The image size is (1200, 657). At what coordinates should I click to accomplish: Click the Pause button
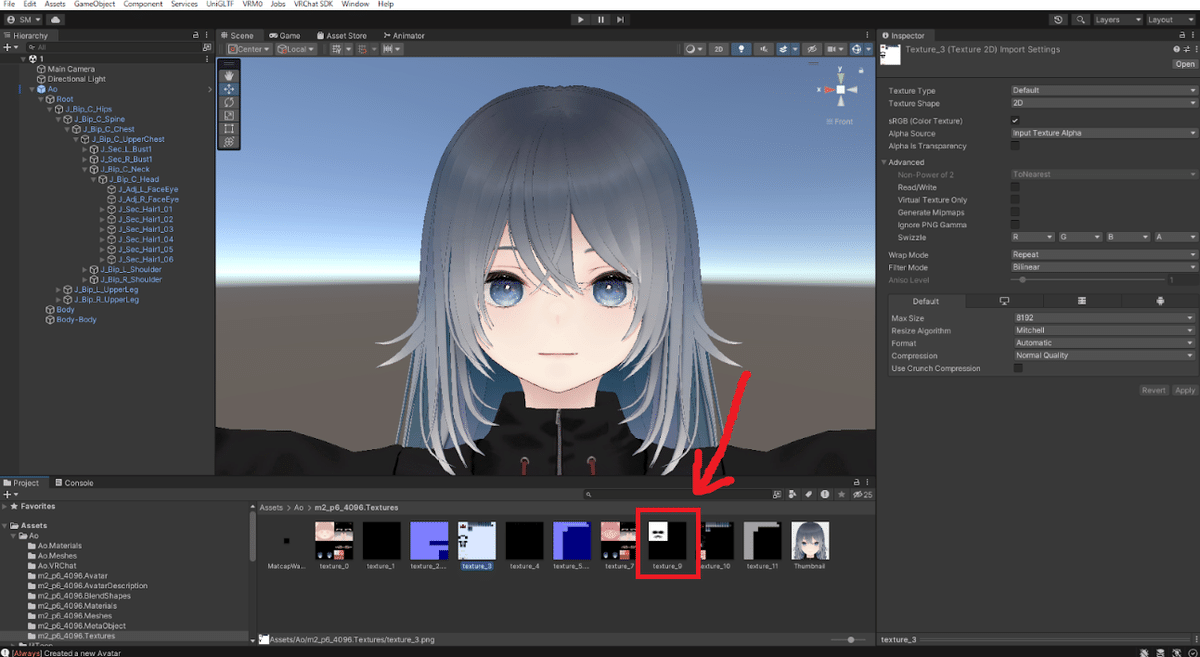tap(601, 19)
